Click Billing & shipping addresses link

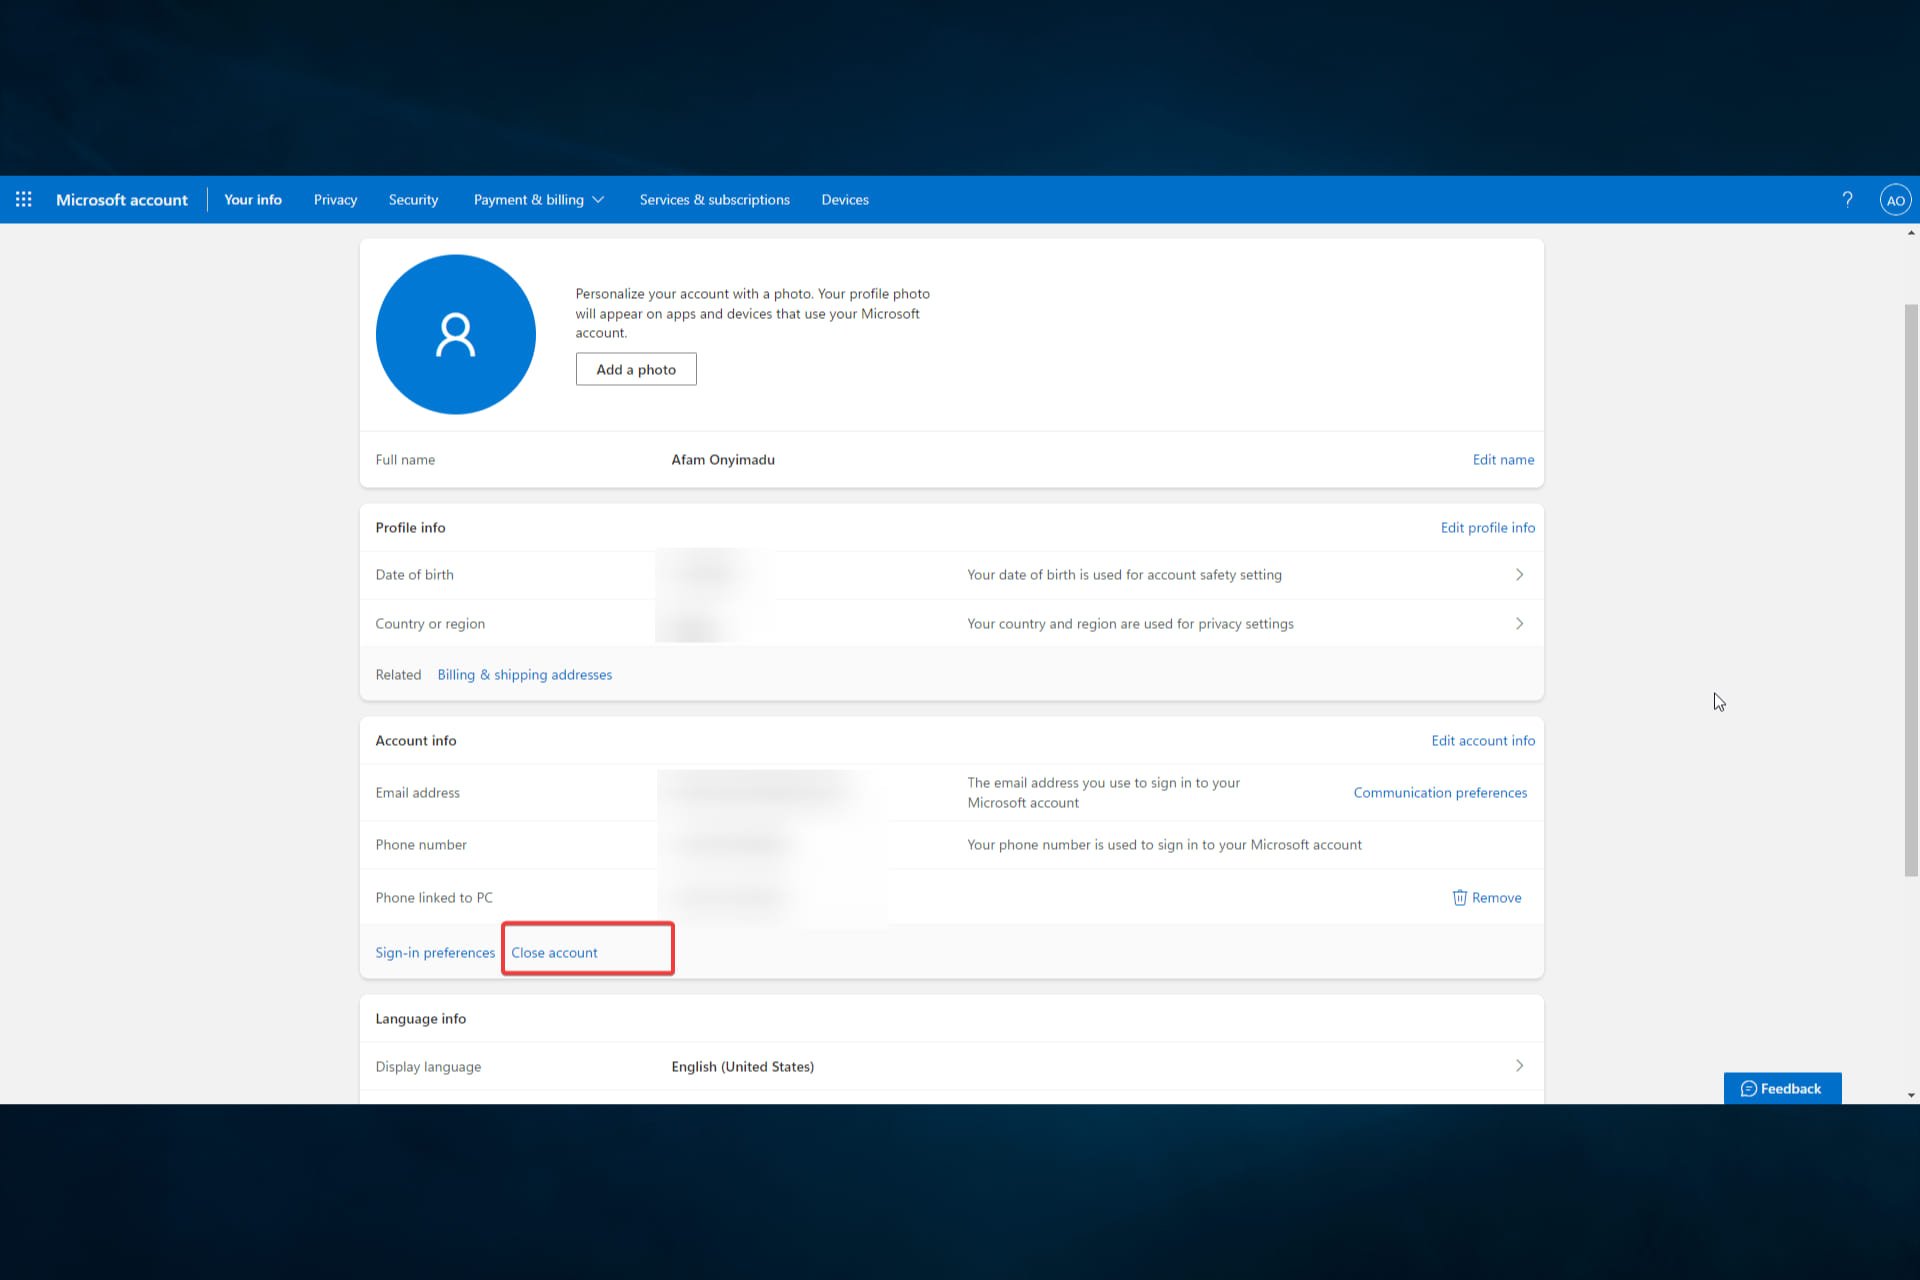tap(524, 673)
